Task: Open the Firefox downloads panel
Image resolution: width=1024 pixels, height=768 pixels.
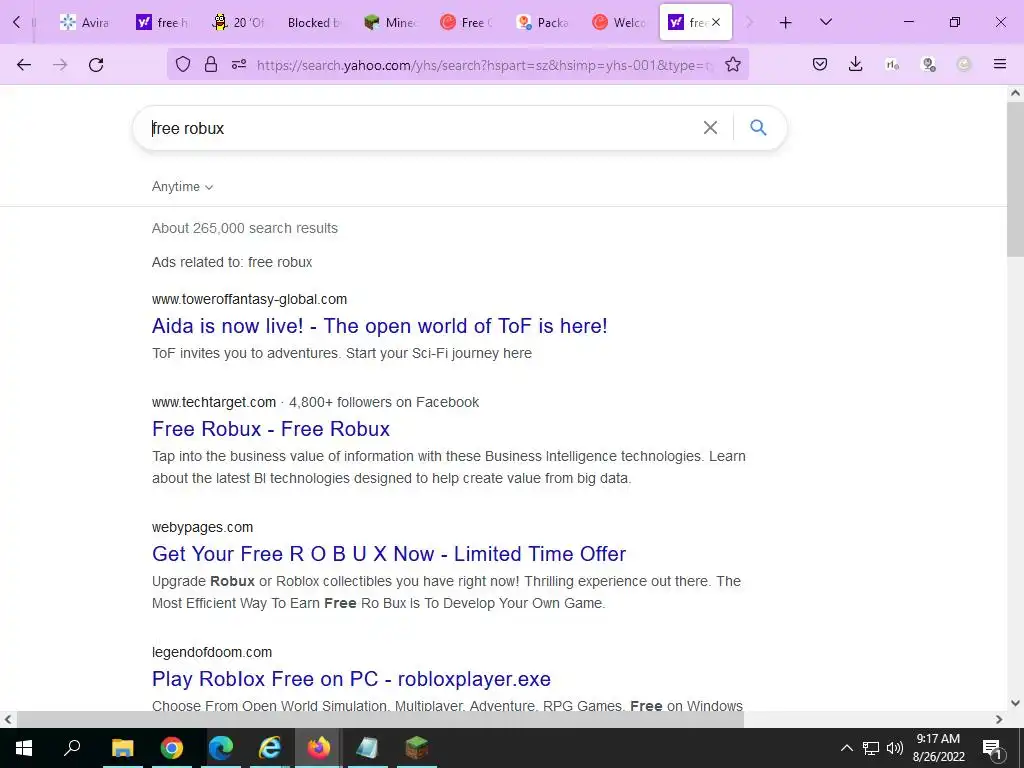Action: click(x=856, y=65)
